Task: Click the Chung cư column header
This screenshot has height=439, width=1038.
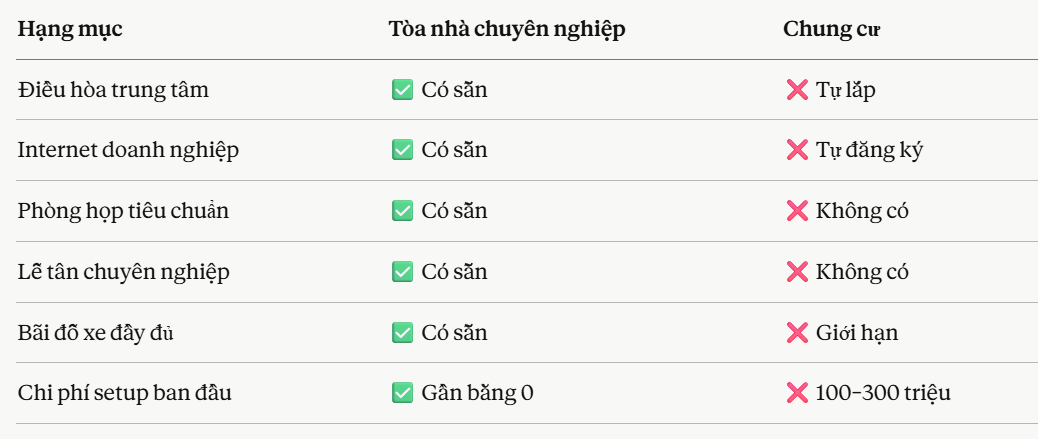Action: click(831, 29)
